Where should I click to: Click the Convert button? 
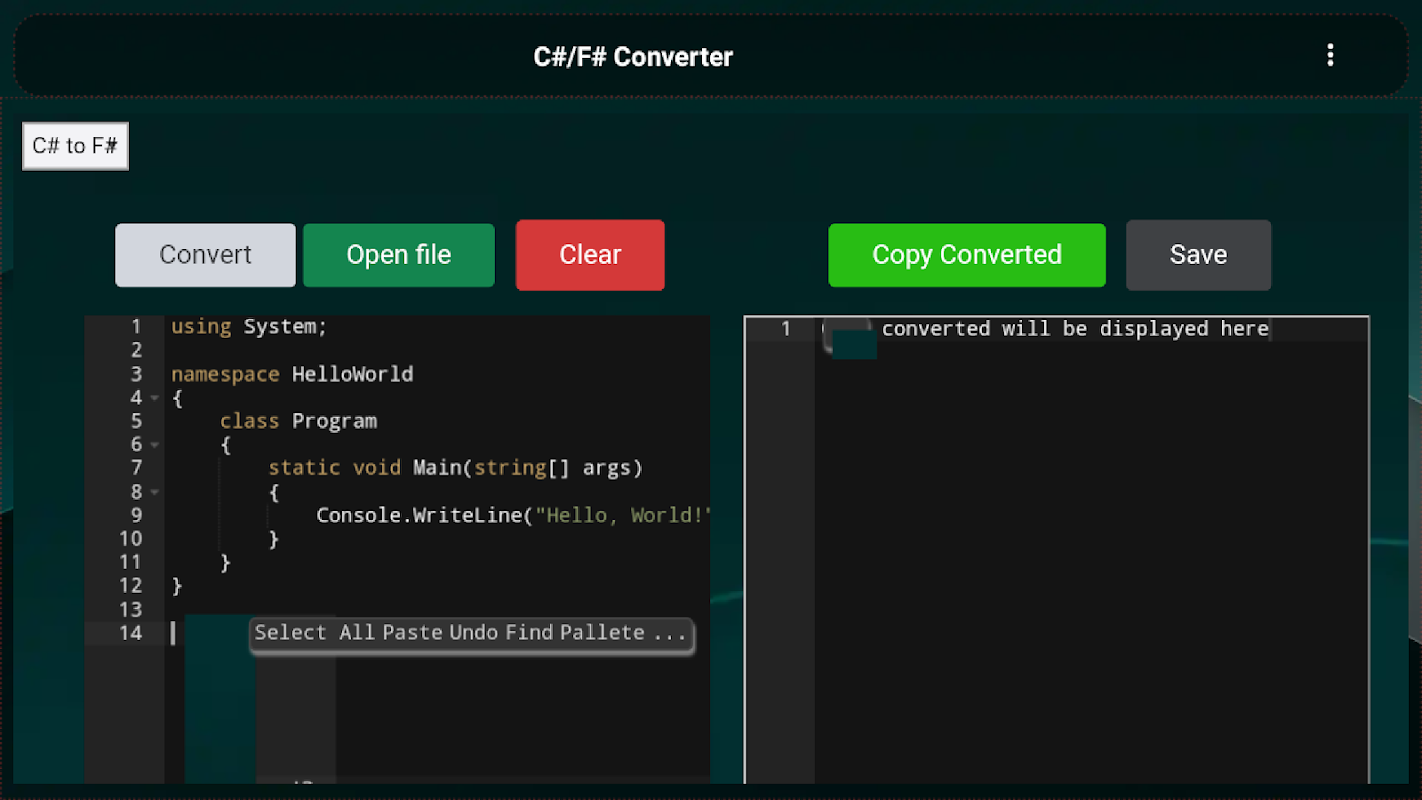[205, 255]
